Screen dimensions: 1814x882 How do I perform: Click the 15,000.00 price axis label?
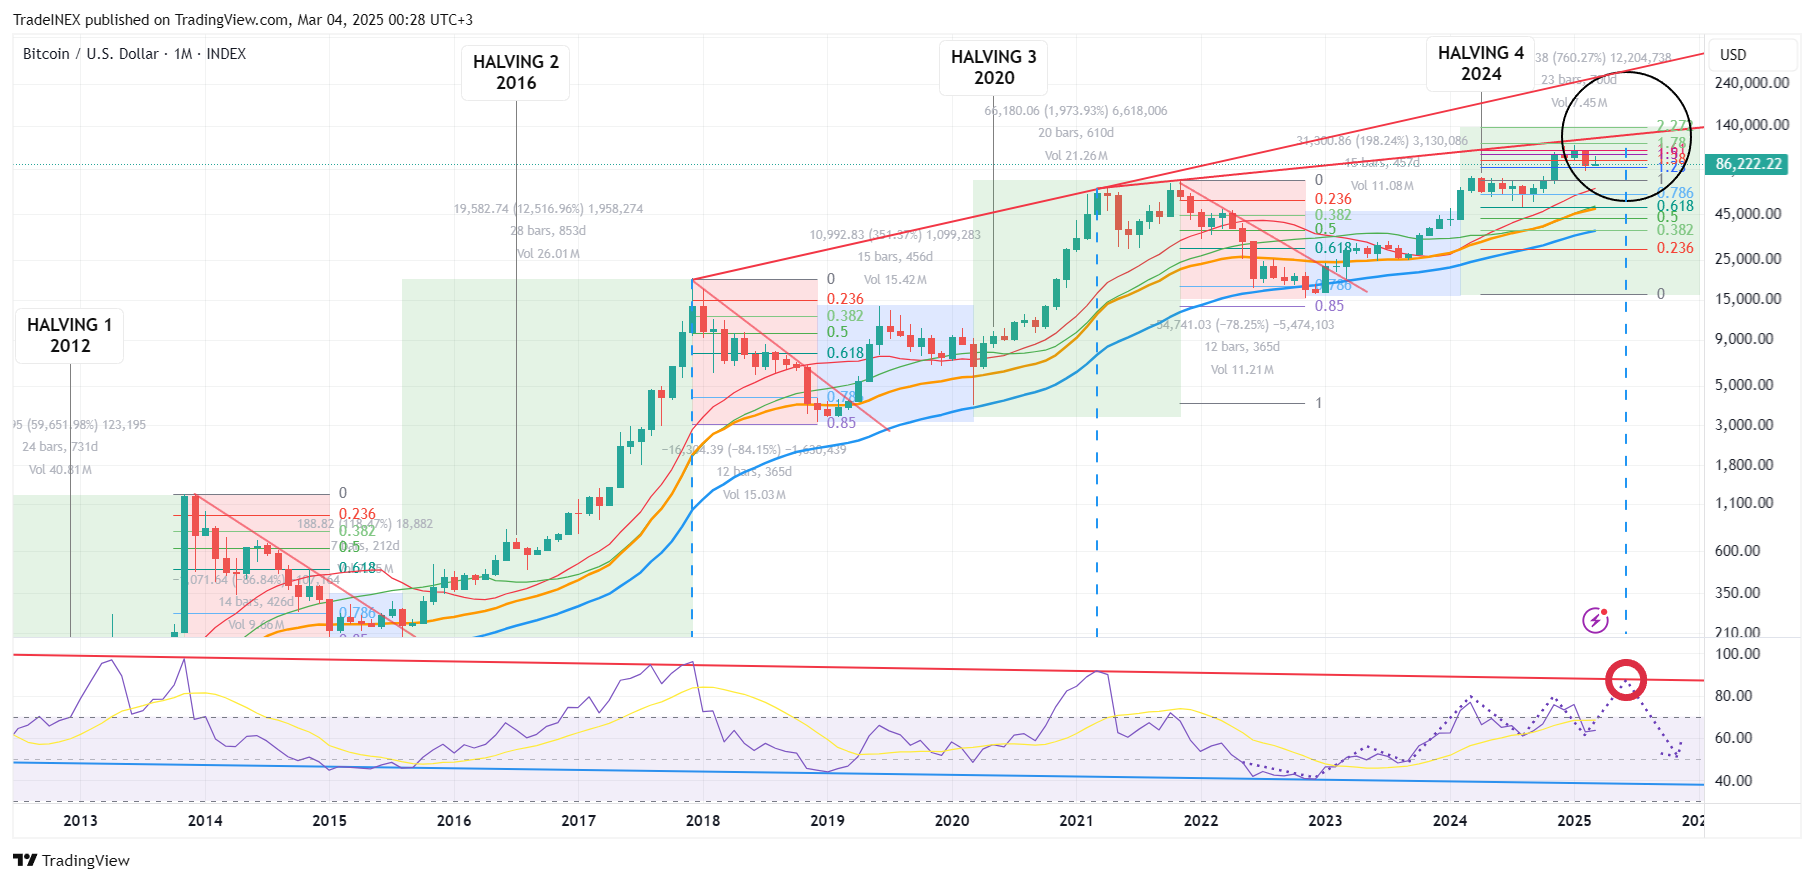point(1748,299)
